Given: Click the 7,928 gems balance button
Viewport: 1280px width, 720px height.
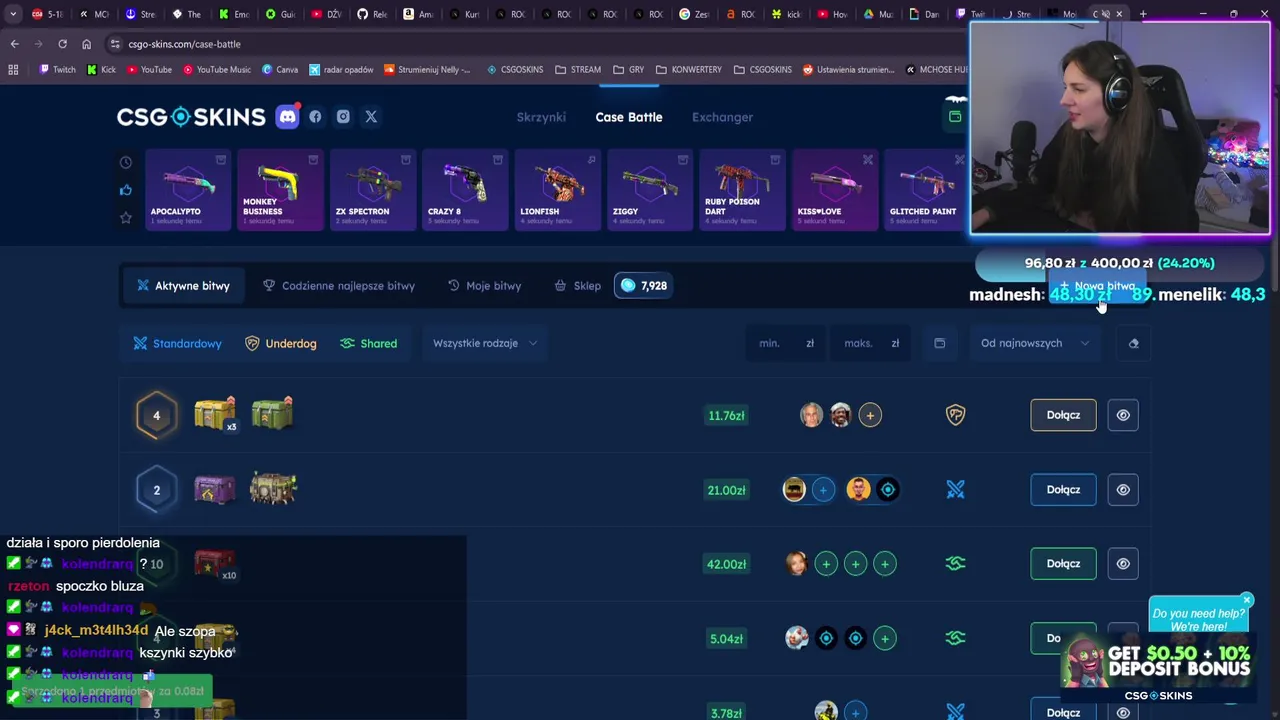Looking at the screenshot, I should pos(644,286).
